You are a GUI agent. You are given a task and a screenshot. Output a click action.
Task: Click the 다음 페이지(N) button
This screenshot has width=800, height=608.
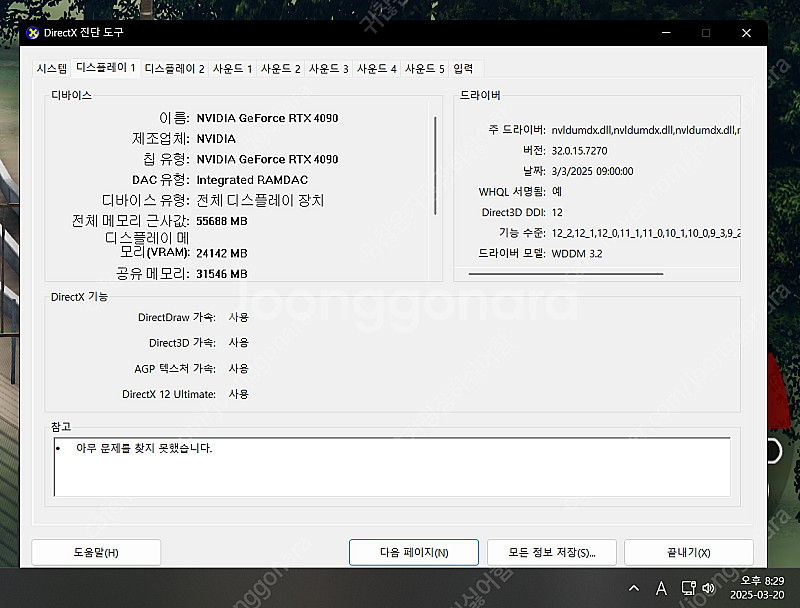[x=413, y=552]
